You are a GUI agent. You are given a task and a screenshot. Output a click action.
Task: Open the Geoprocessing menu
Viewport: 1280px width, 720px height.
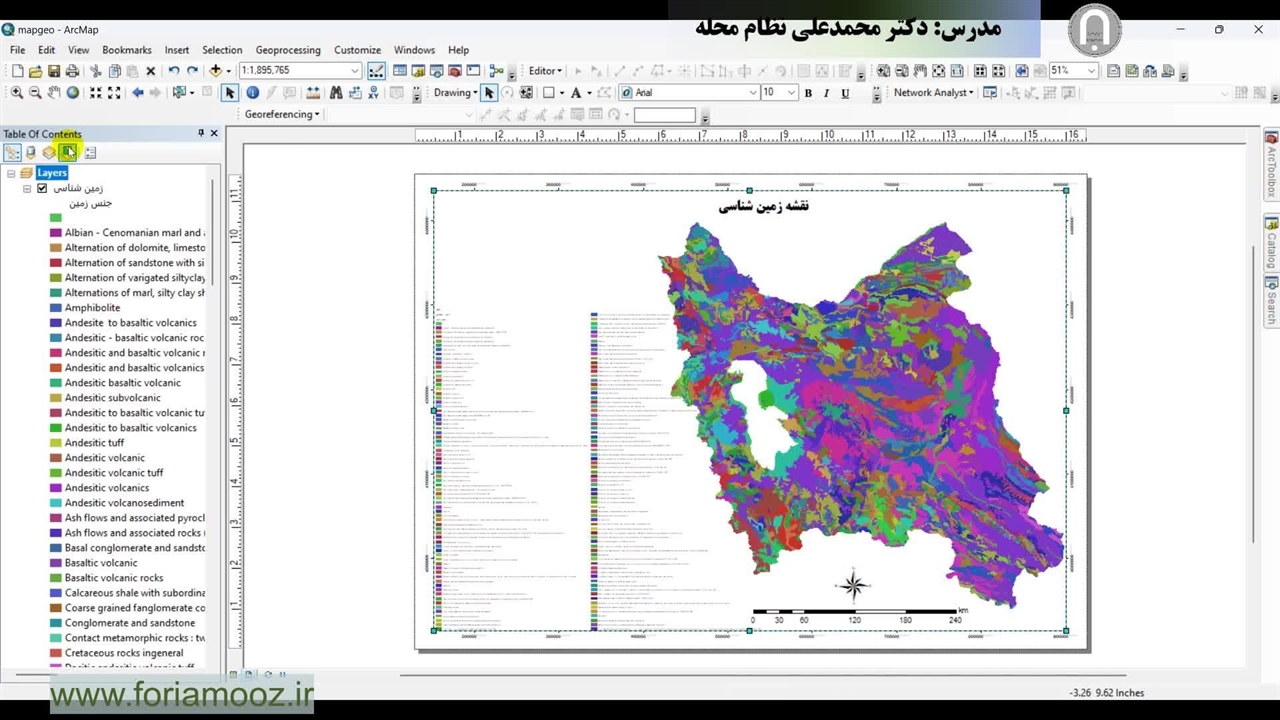(288, 50)
